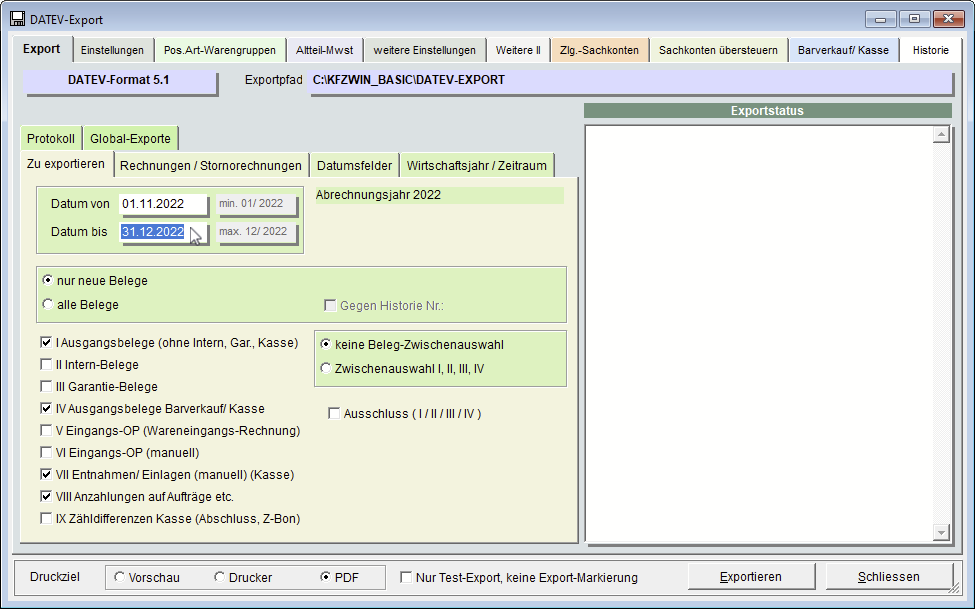975x609 pixels.
Task: Uncheck VII Entnahmen/ Einlagen (manuell) (Kasse)
Action: coord(46,475)
